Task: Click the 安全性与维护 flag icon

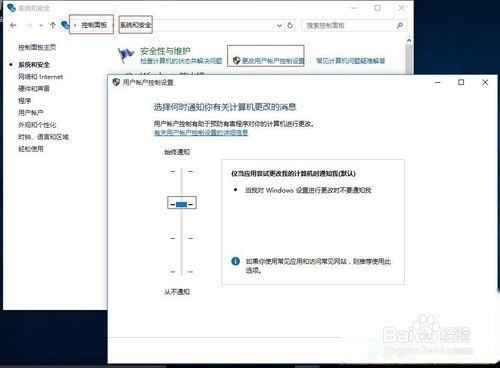Action: point(126,55)
